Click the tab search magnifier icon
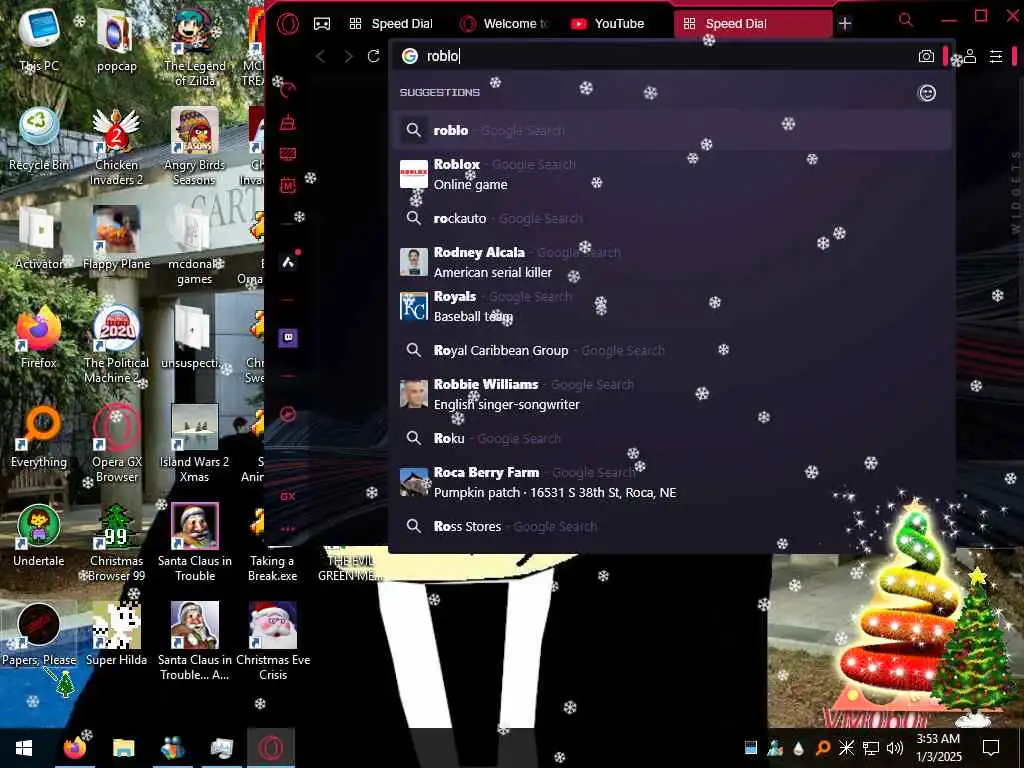Image resolution: width=1024 pixels, height=768 pixels. pyautogui.click(x=906, y=20)
